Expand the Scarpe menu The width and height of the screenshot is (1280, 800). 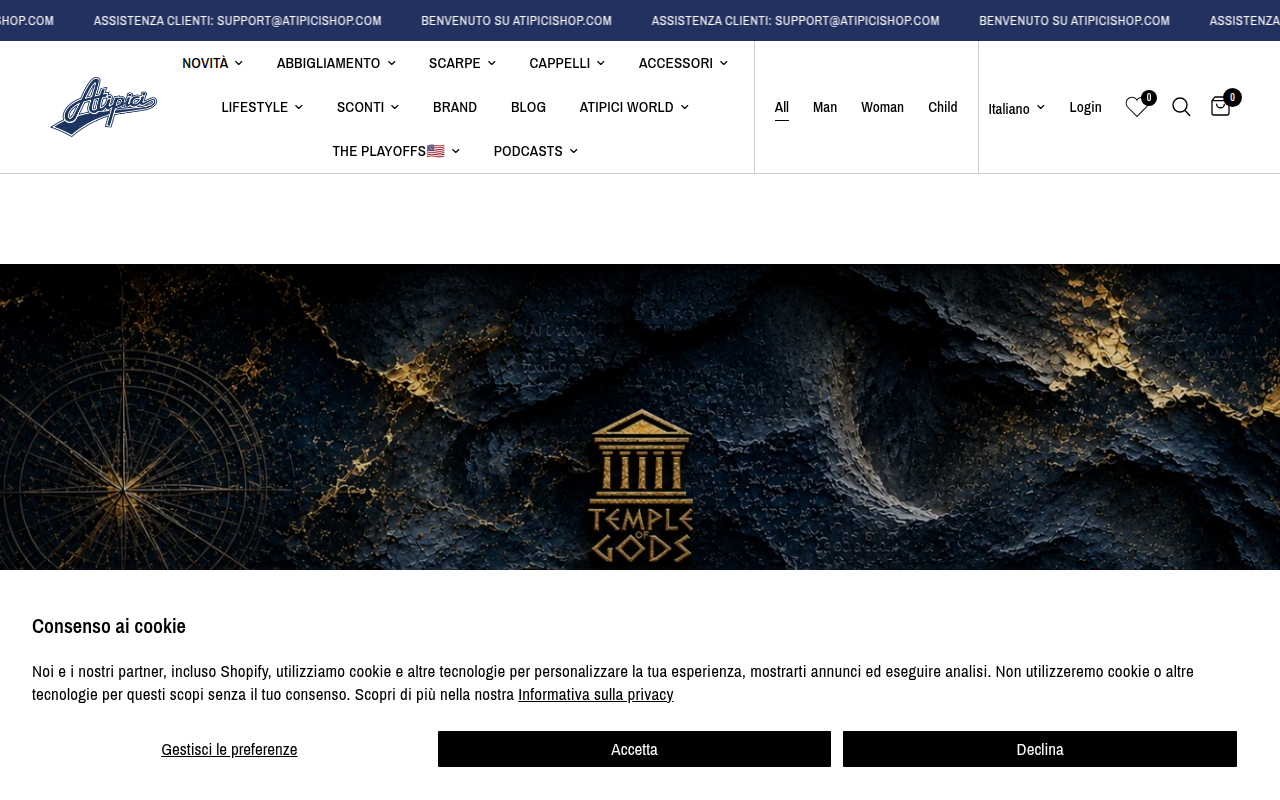point(462,63)
